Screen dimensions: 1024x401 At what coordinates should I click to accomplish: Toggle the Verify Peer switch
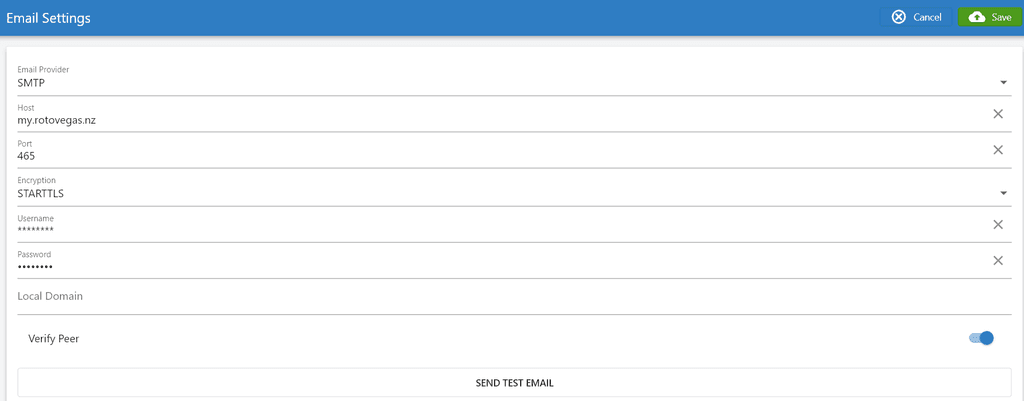pyautogui.click(x=981, y=338)
